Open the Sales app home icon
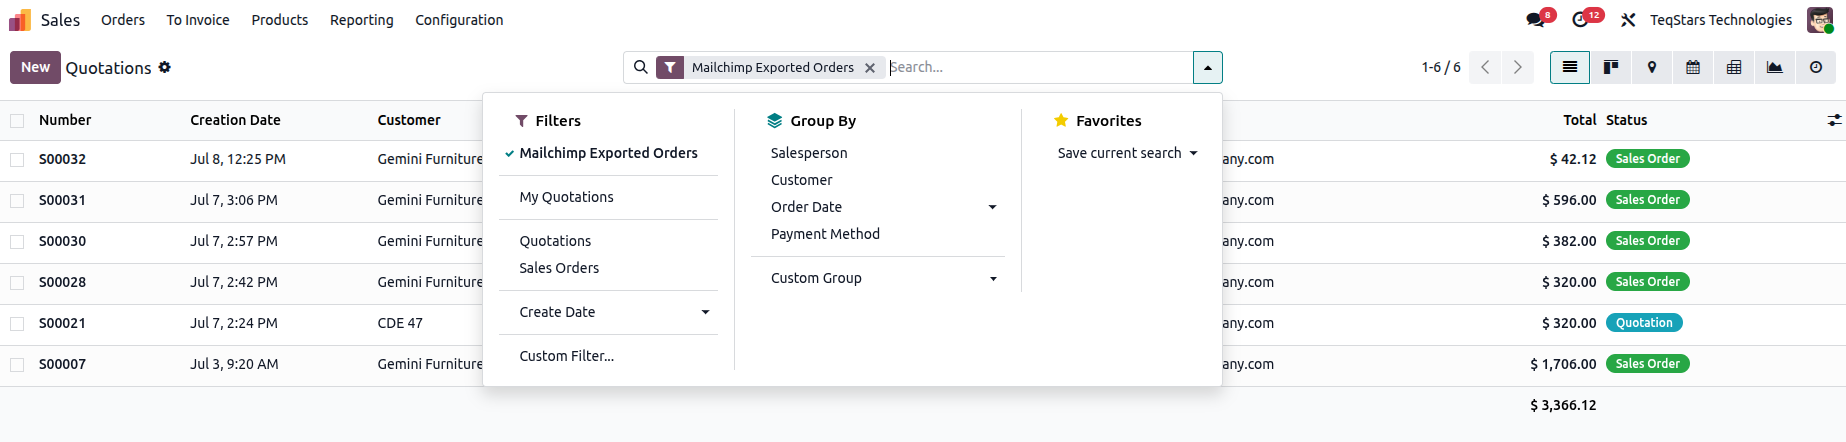 point(20,20)
